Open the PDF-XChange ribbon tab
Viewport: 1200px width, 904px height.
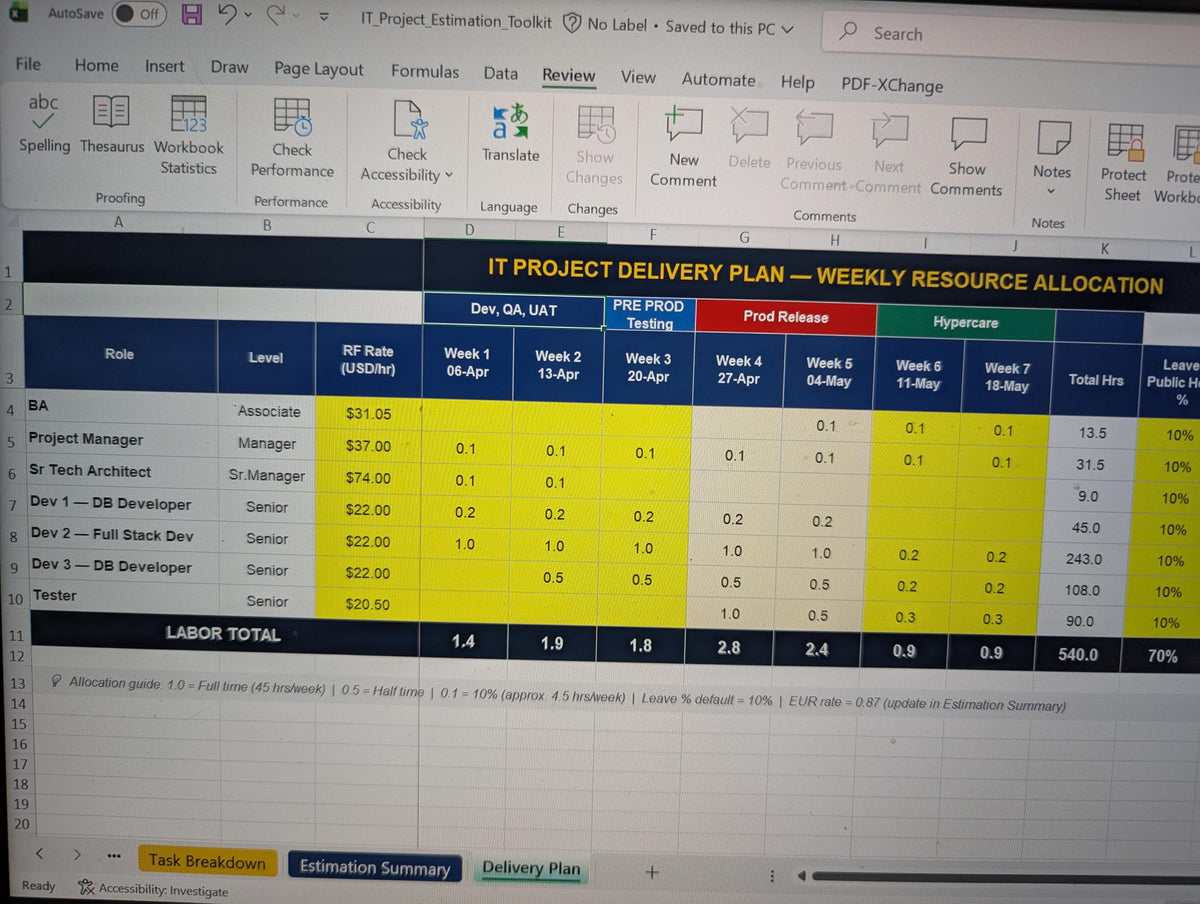coord(892,85)
